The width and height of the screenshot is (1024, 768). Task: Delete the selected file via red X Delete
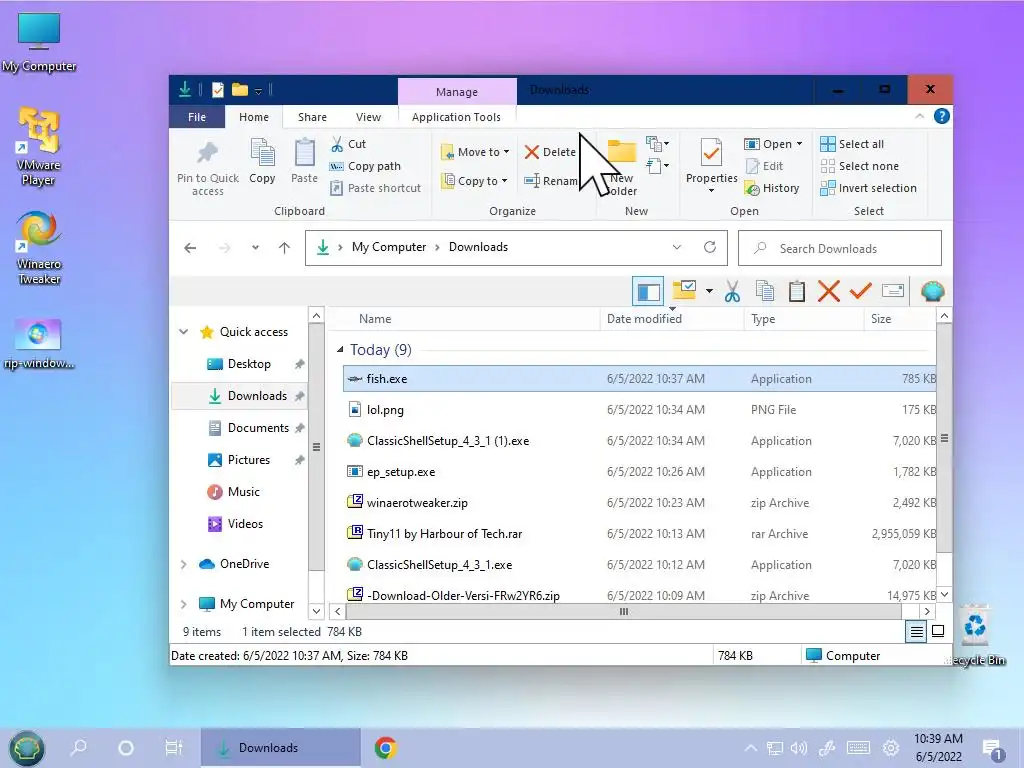click(x=550, y=152)
